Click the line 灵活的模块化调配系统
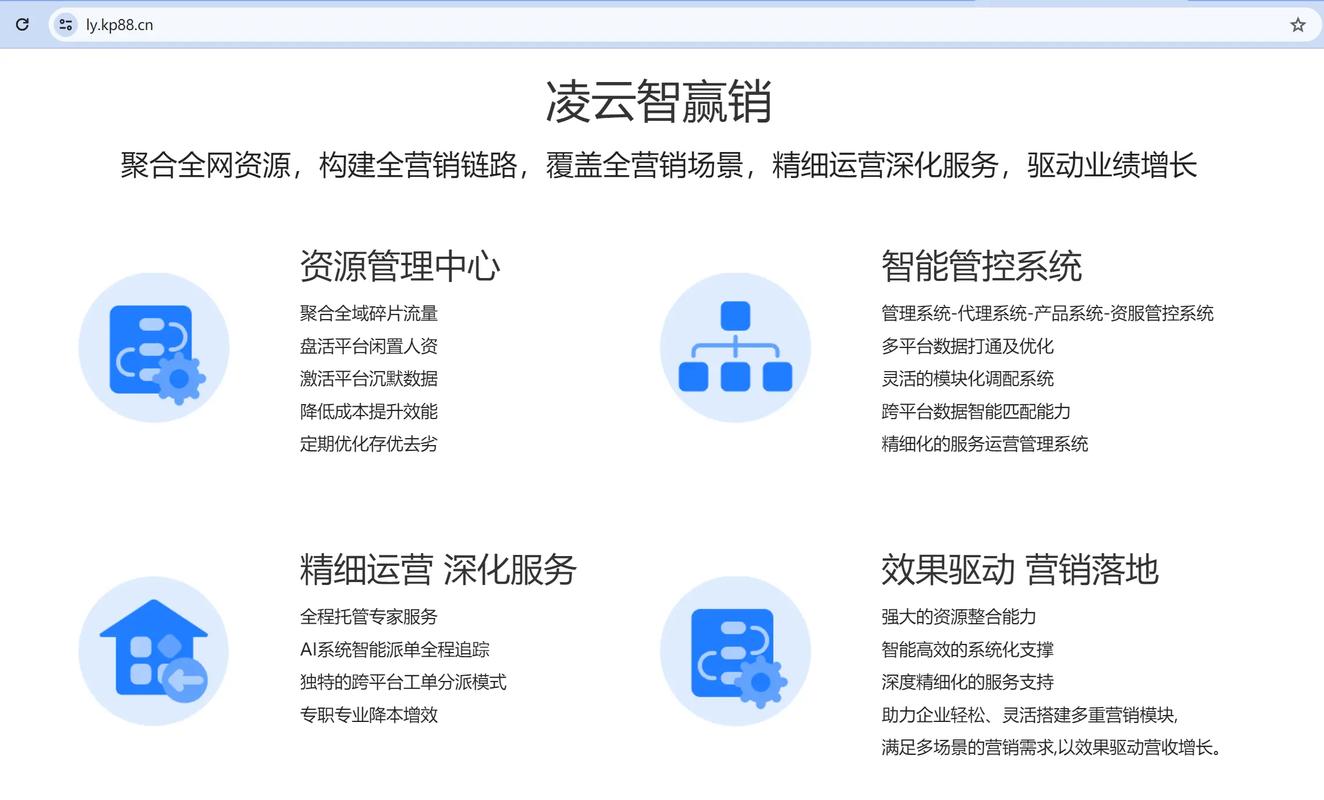The image size is (1324, 800). pos(968,378)
